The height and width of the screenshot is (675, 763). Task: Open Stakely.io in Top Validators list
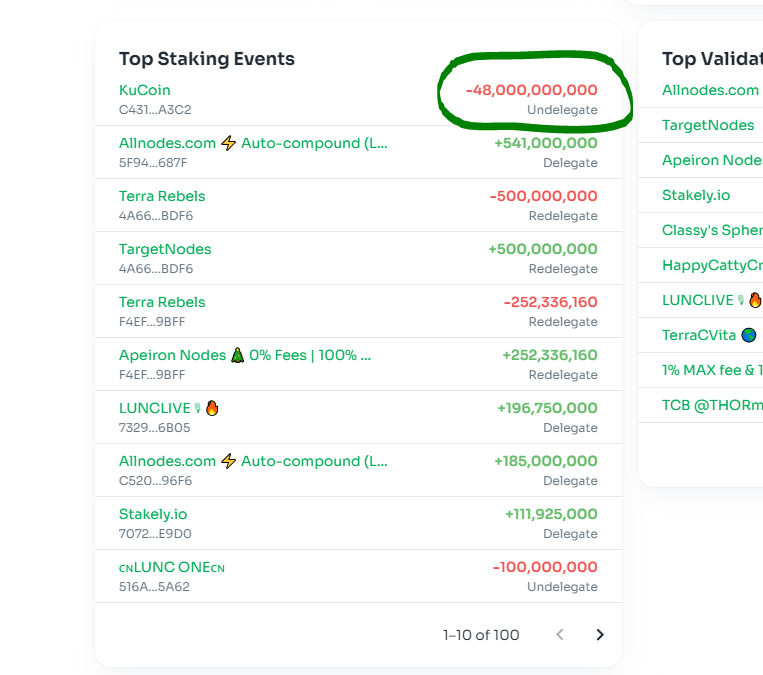[x=696, y=195]
